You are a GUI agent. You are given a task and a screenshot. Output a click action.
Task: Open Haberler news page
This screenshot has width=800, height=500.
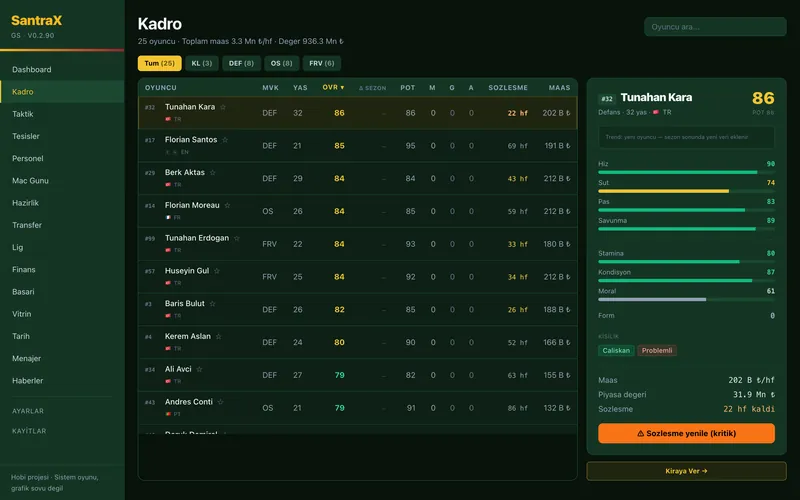click(62, 381)
